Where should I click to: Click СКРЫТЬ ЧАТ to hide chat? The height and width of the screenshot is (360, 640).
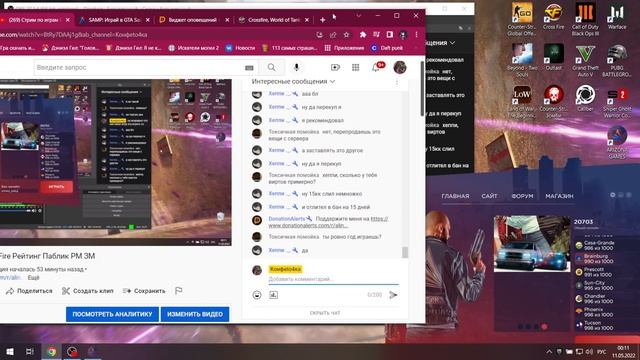click(x=325, y=313)
